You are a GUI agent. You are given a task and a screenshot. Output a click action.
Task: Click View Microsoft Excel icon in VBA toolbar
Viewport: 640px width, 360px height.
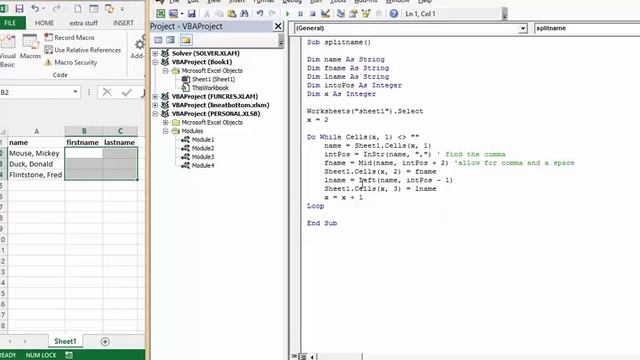pyautogui.click(x=160, y=13)
